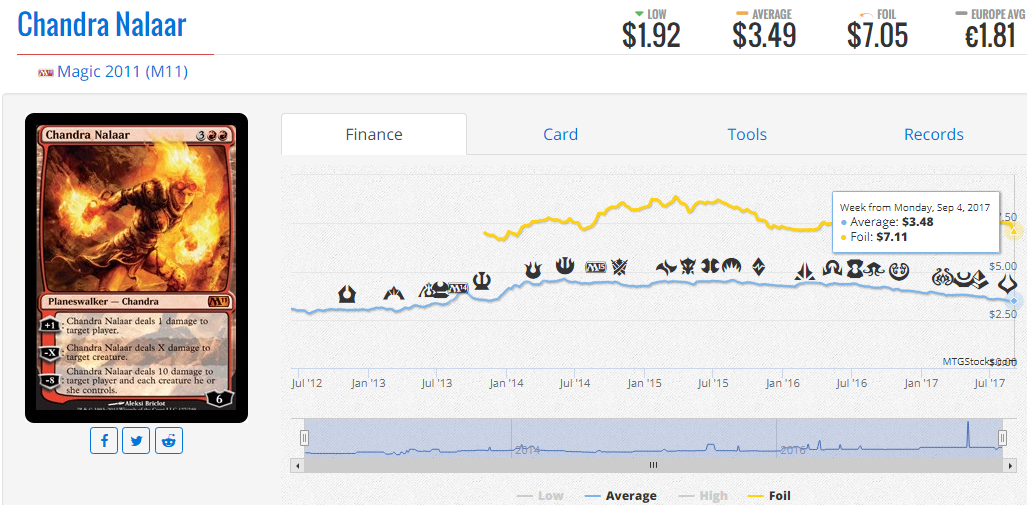This screenshot has width=1027, height=505.
Task: Click the Gatecrash set marker near Jan '13
Action: [x=394, y=293]
